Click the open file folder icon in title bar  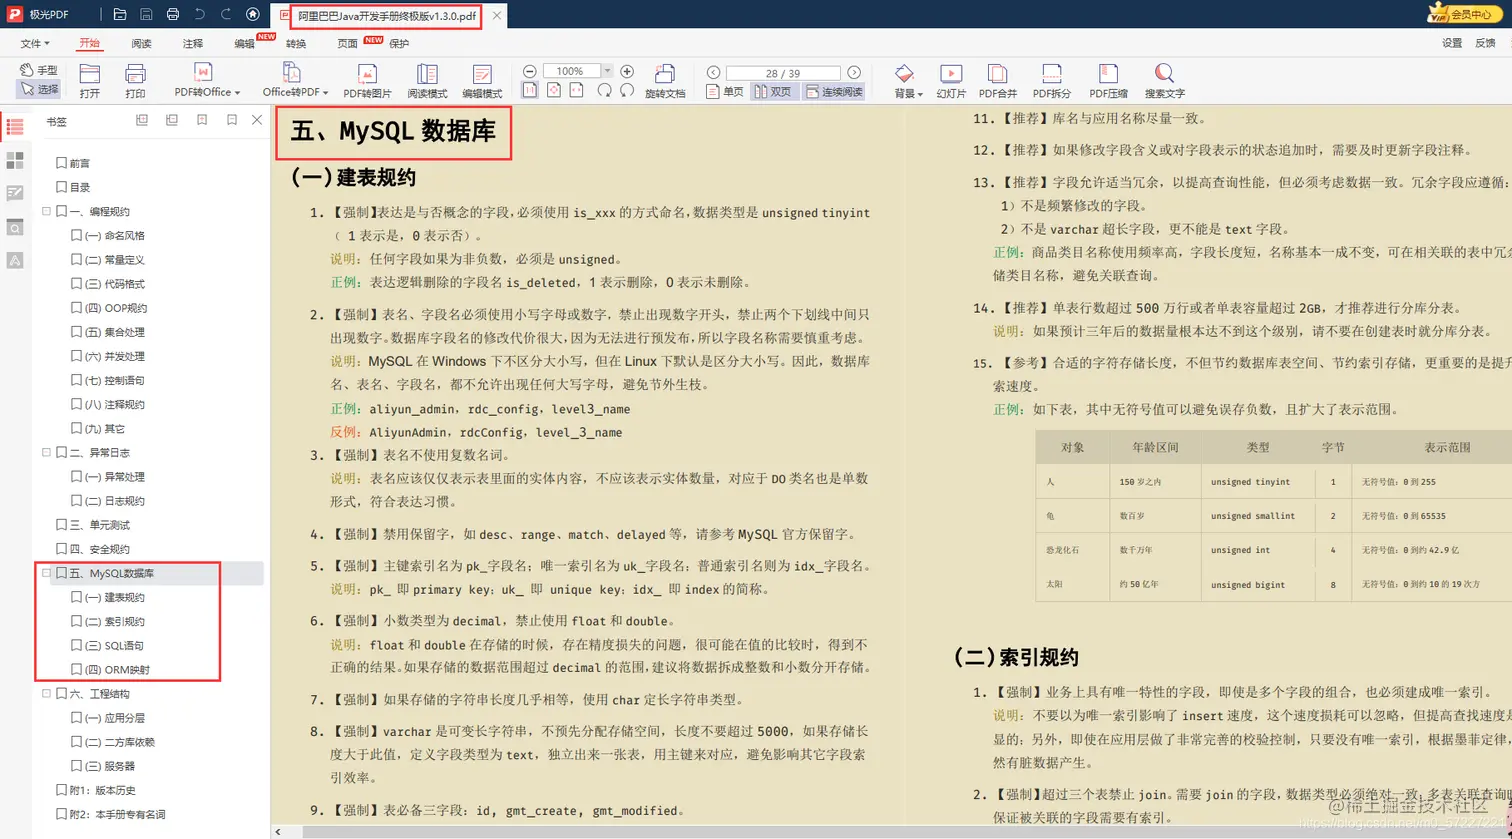pos(120,15)
